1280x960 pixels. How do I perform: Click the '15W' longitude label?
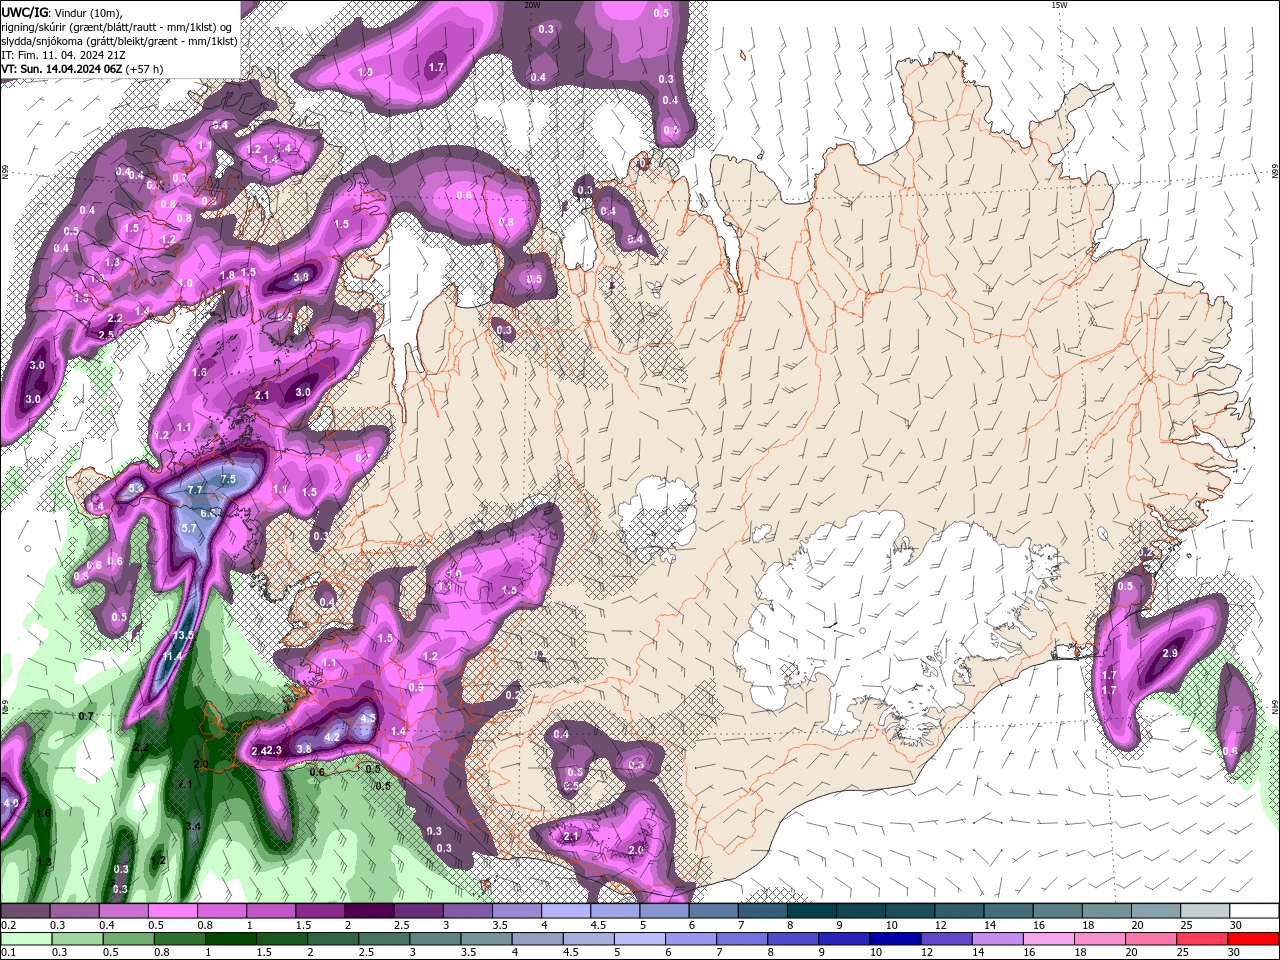pyautogui.click(x=1059, y=5)
